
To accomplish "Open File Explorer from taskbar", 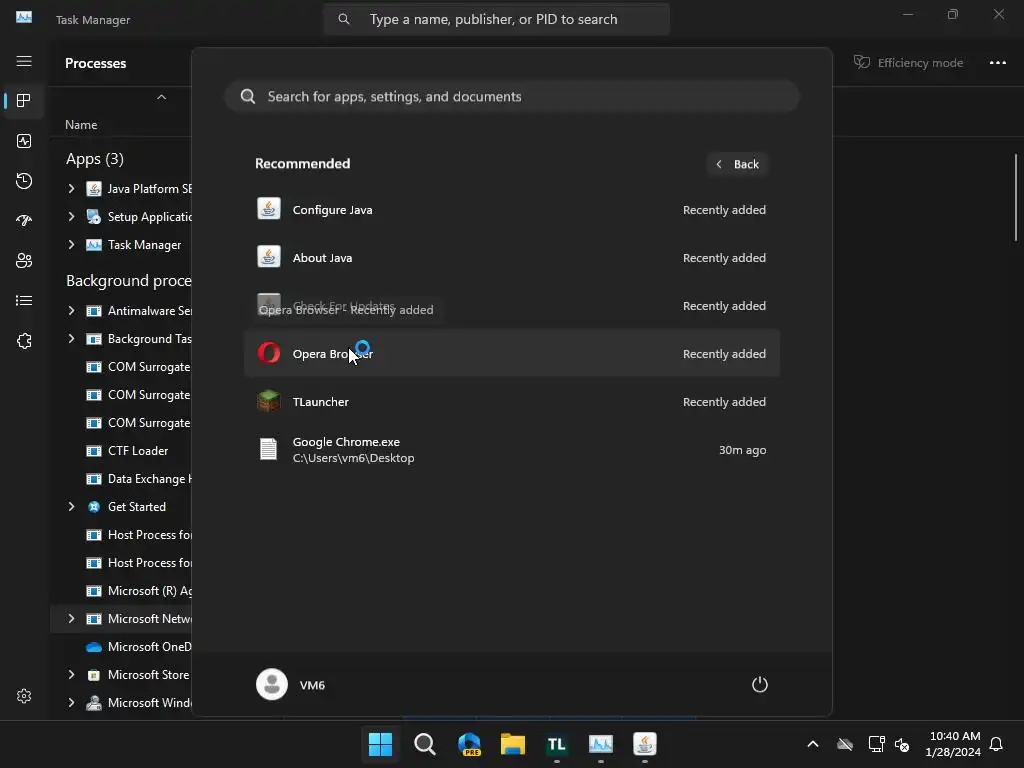I will [513, 744].
